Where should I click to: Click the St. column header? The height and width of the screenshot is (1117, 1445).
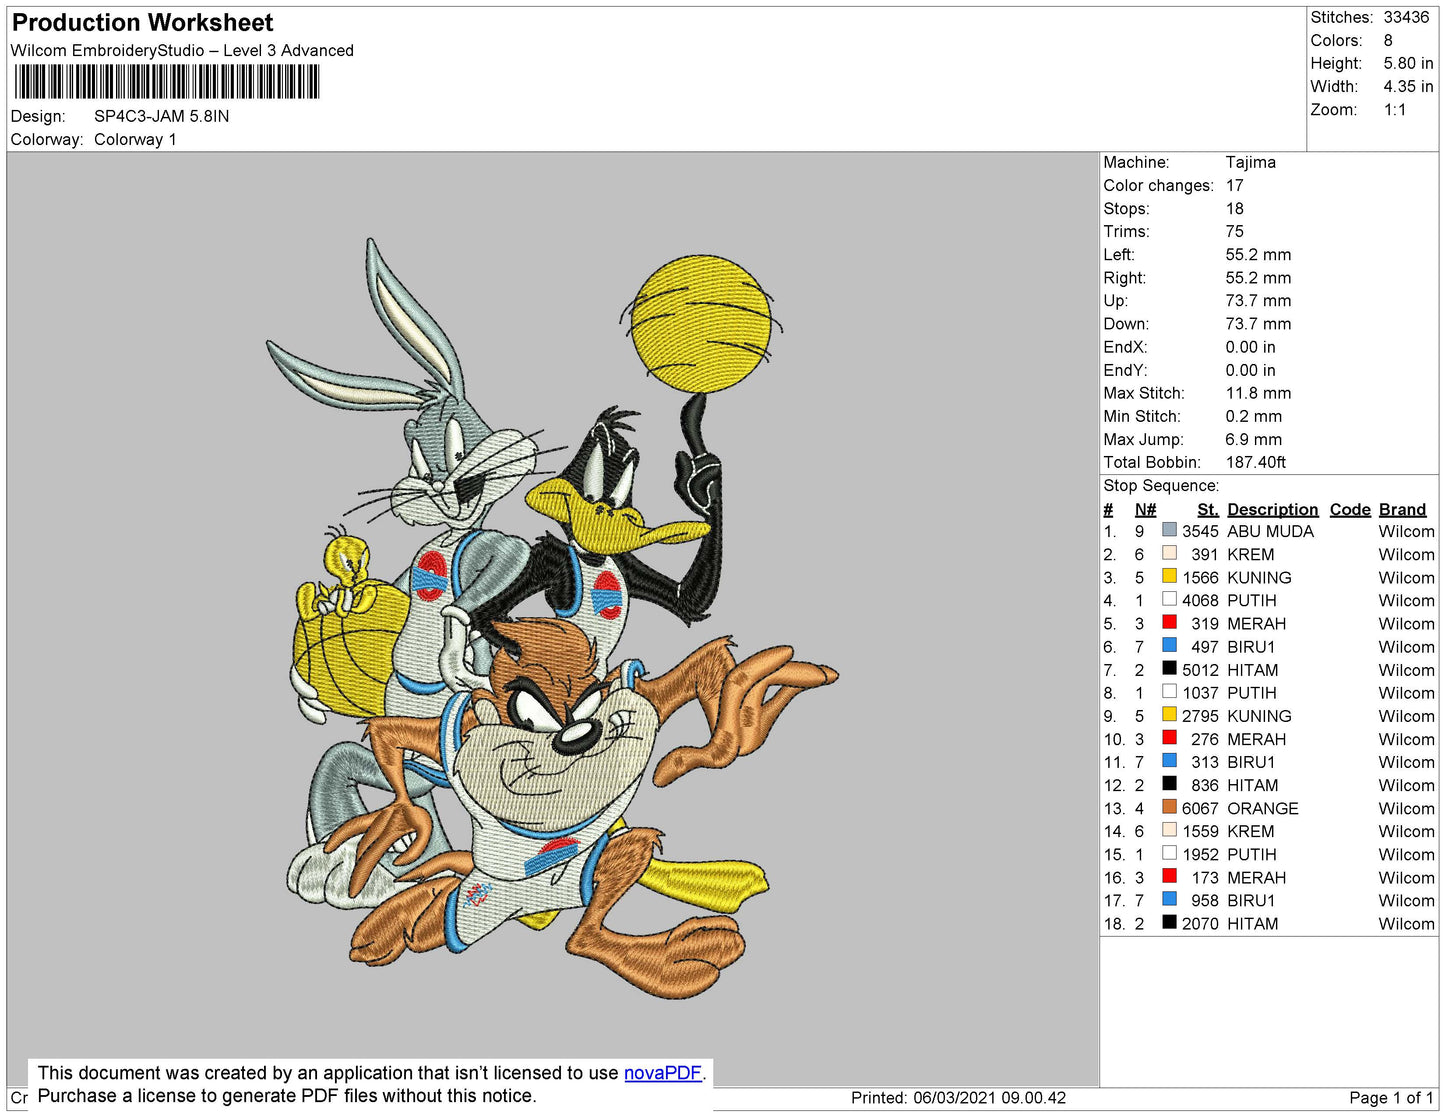[1207, 509]
